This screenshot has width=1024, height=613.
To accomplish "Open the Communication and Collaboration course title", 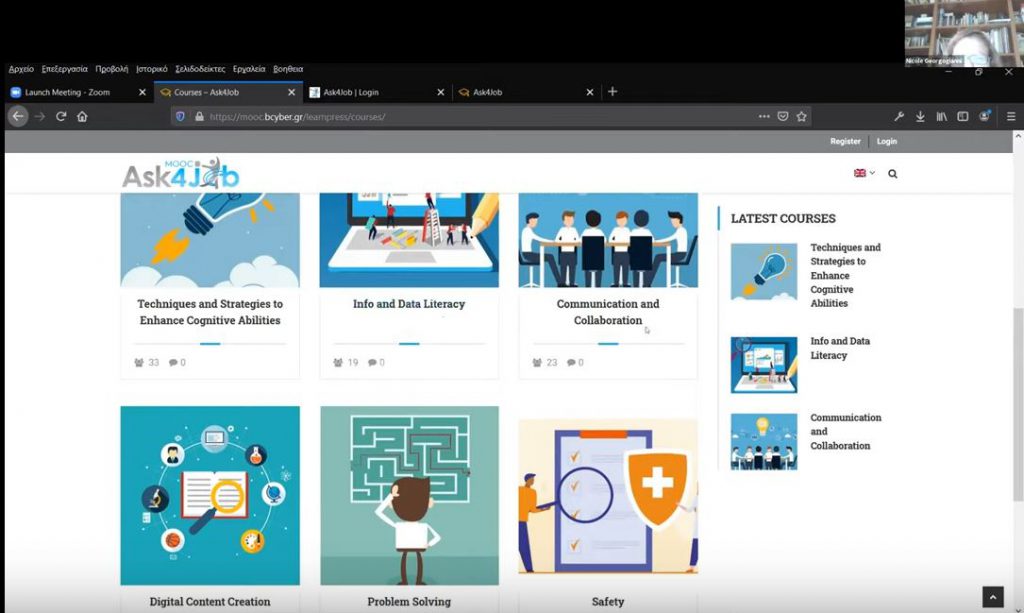I will (608, 312).
